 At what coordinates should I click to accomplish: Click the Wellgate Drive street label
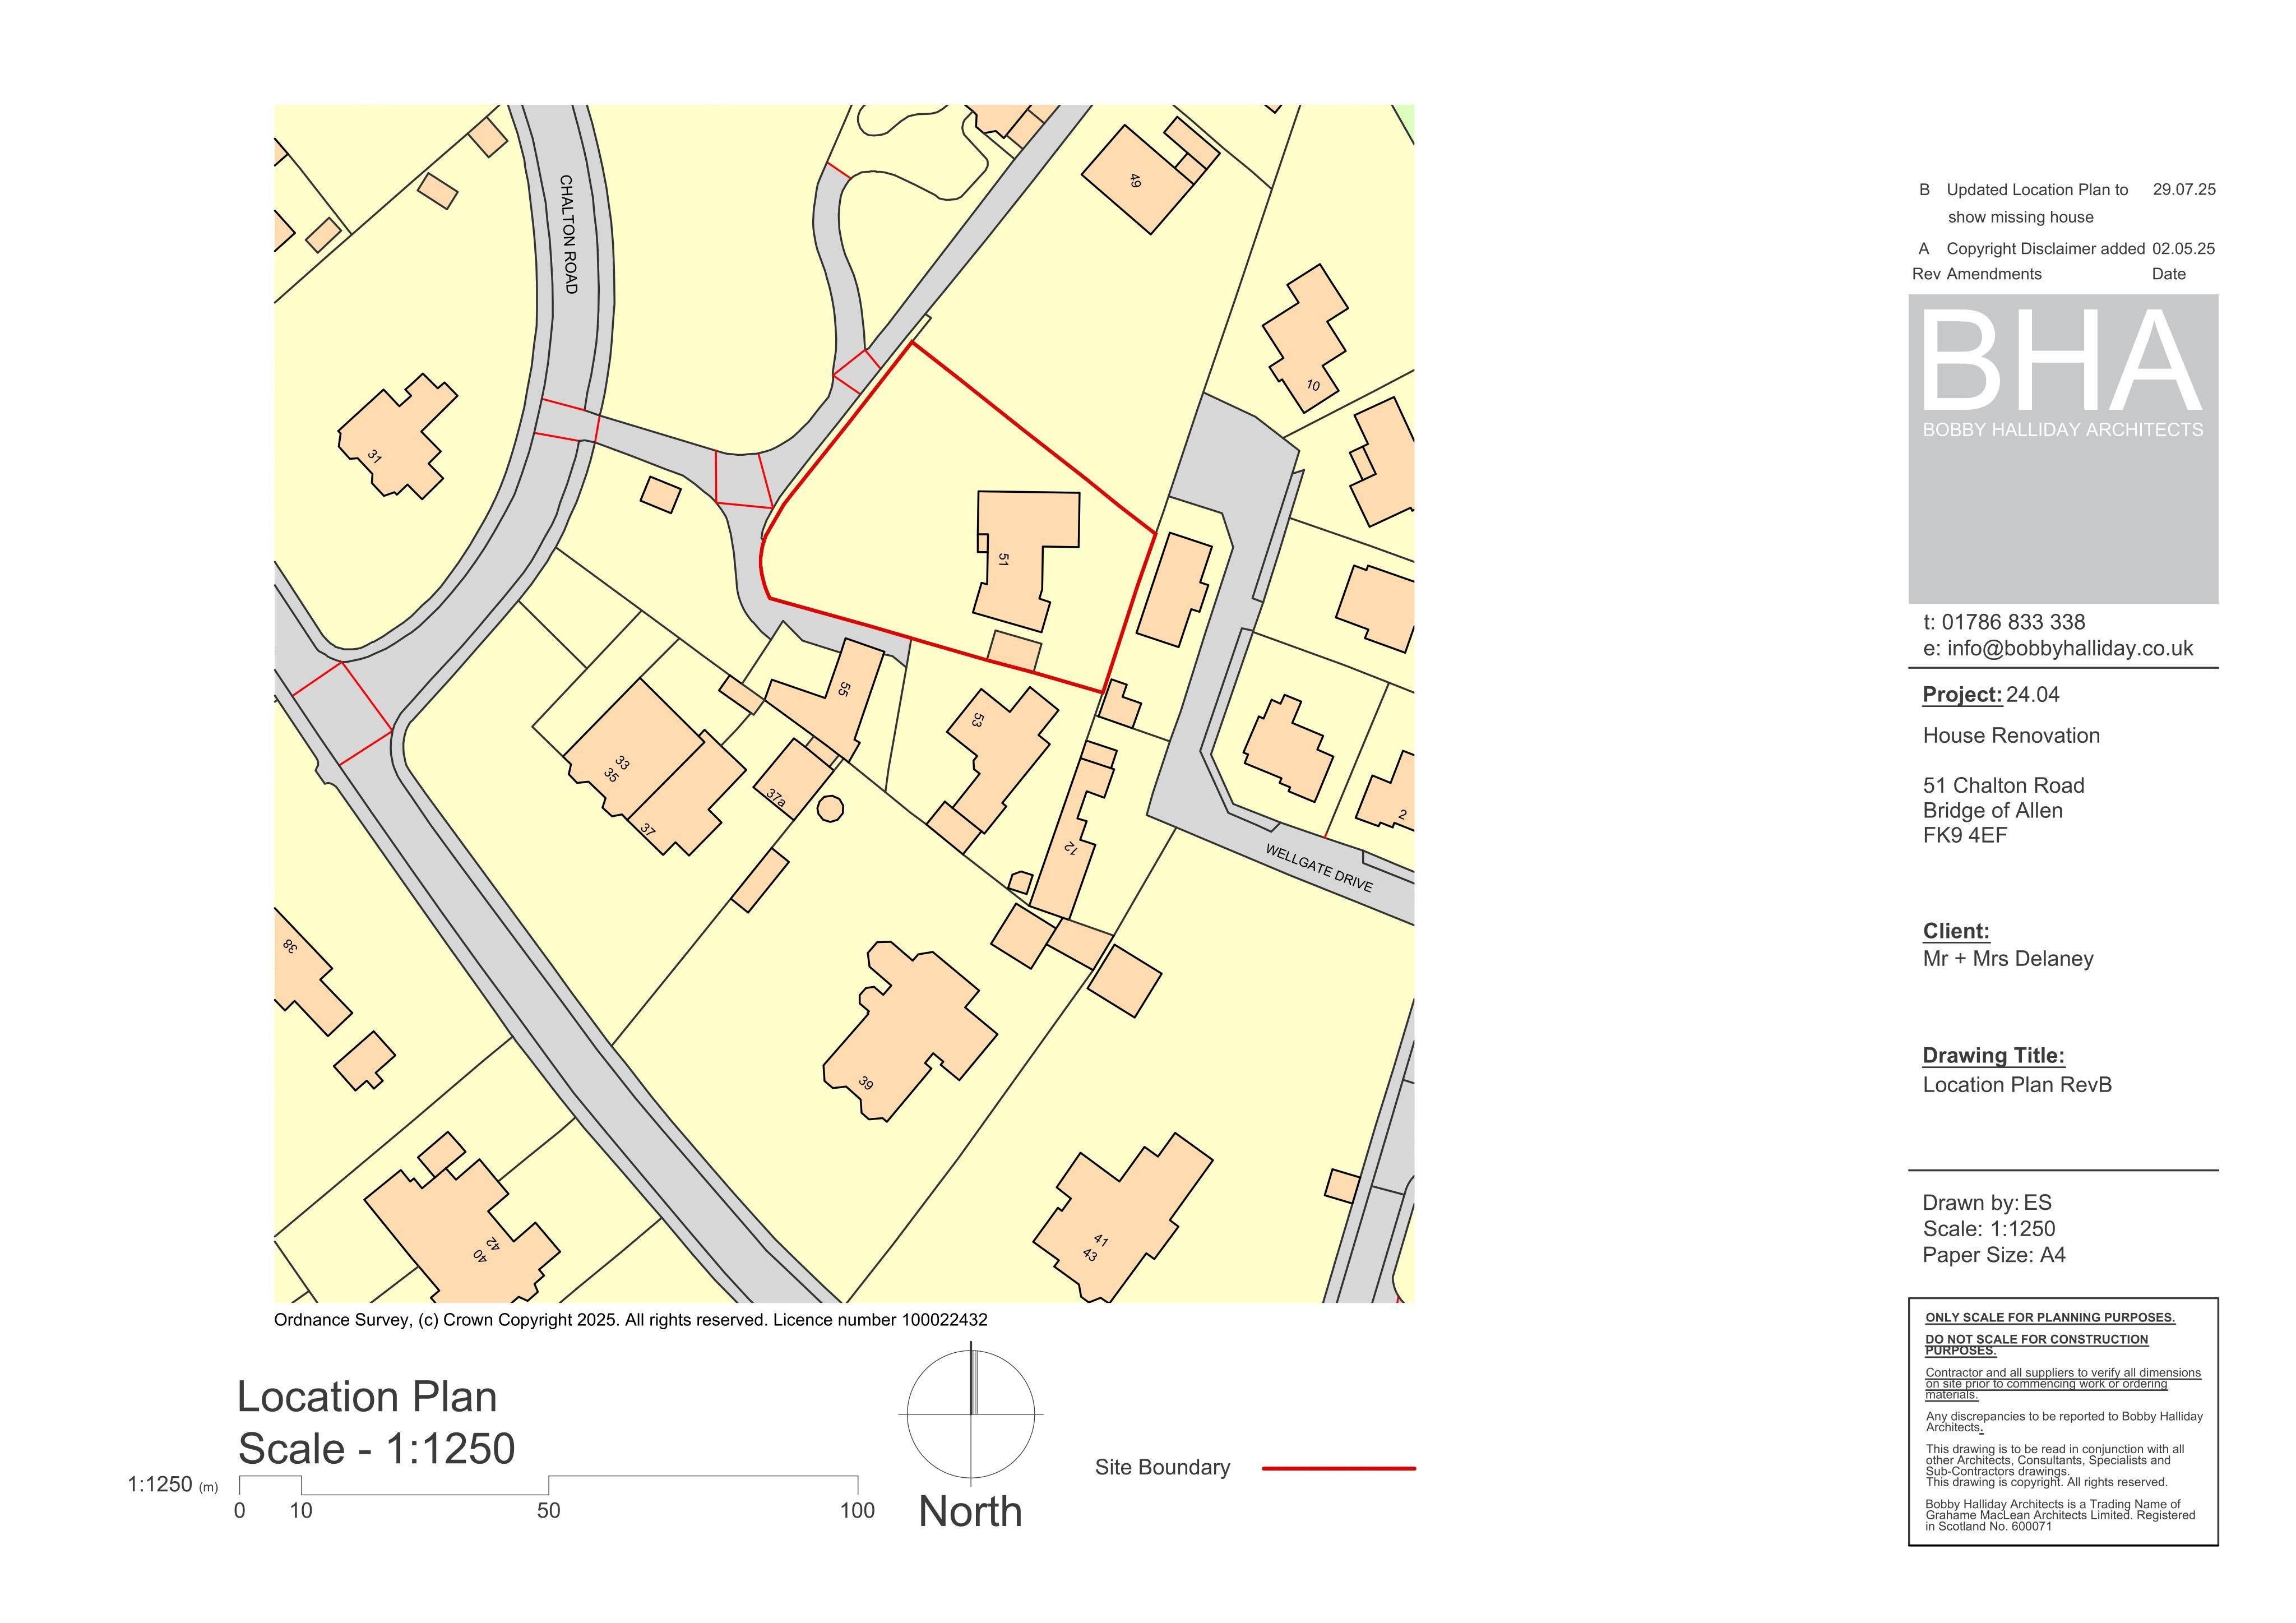coord(1319,868)
